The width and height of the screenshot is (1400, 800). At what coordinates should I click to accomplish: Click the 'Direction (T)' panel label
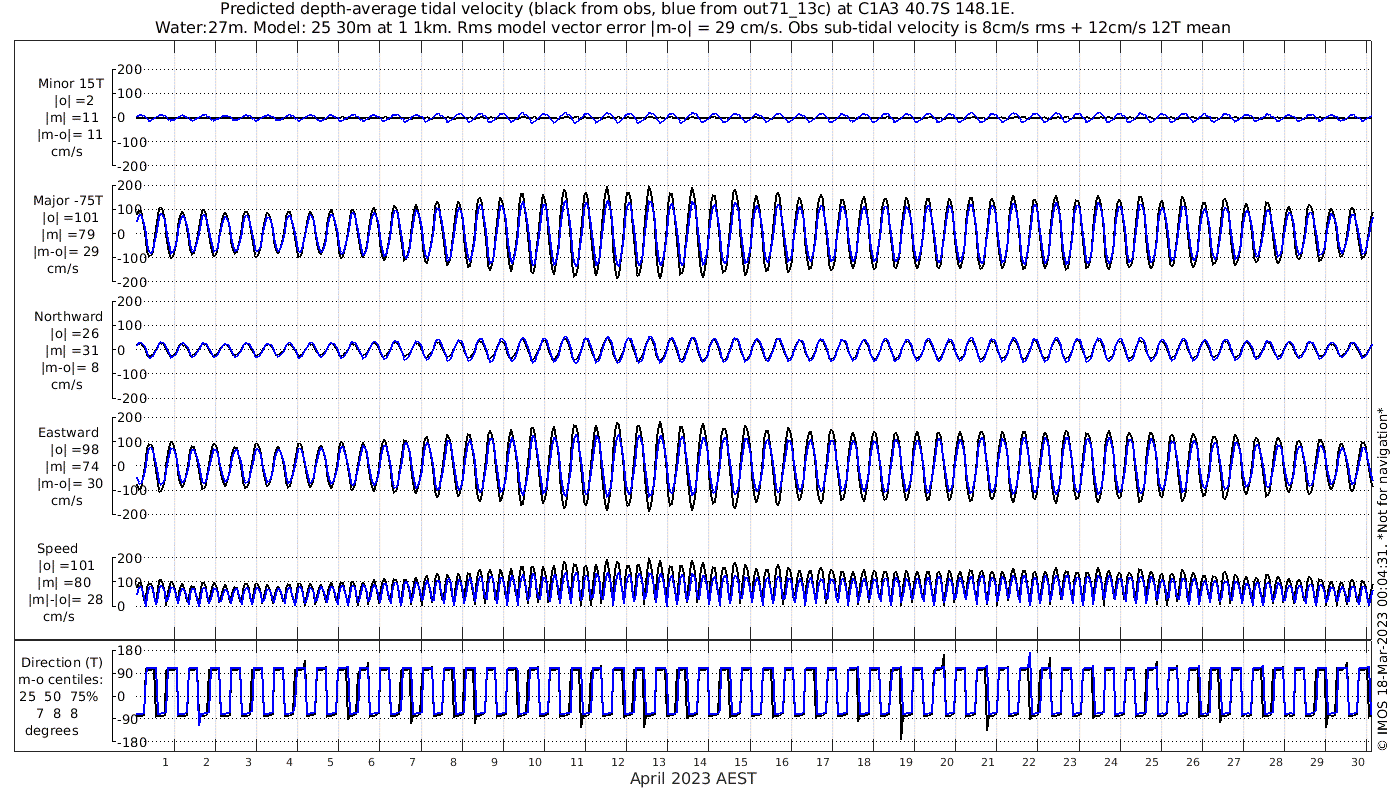click(64, 663)
